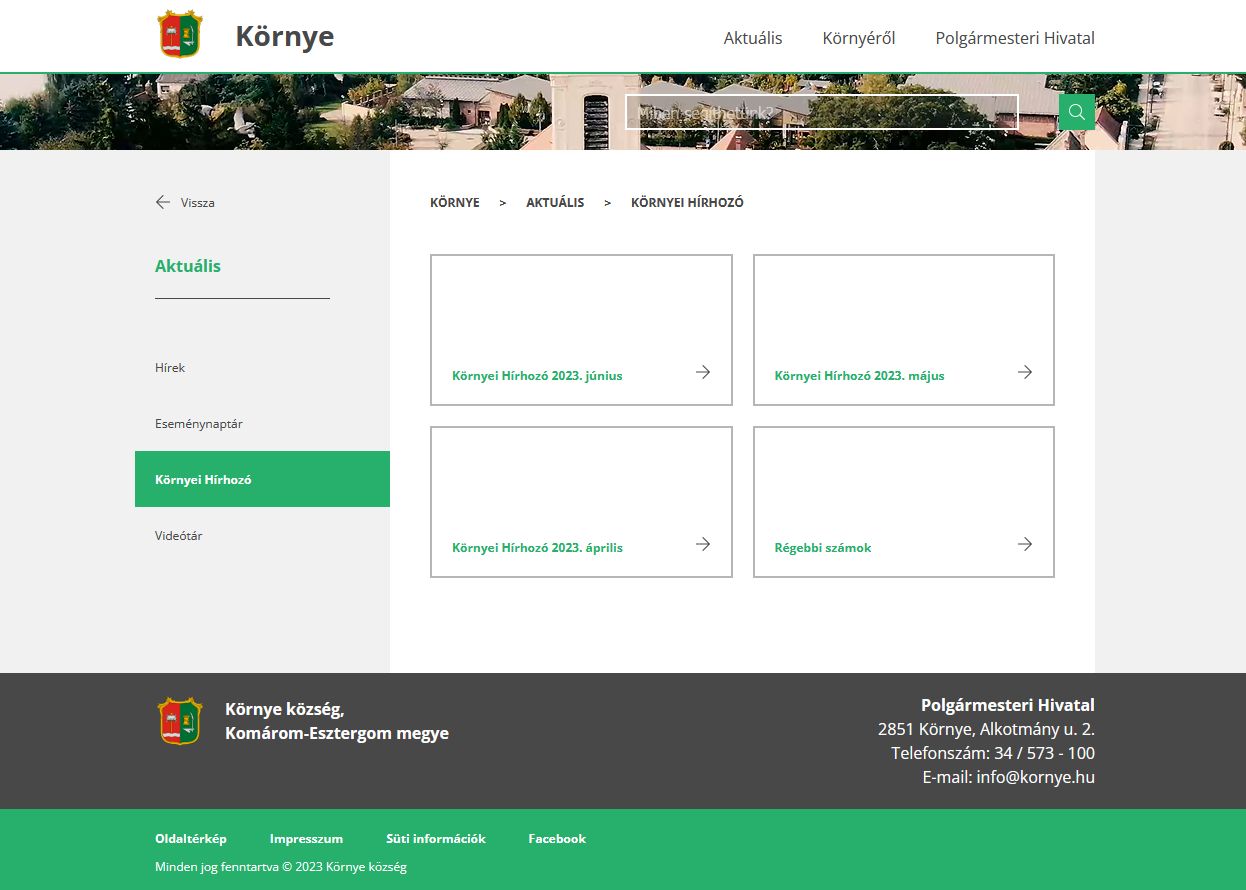Image resolution: width=1246 pixels, height=890 pixels.
Task: Click the Aktuális sidebar heading
Action: [188, 266]
